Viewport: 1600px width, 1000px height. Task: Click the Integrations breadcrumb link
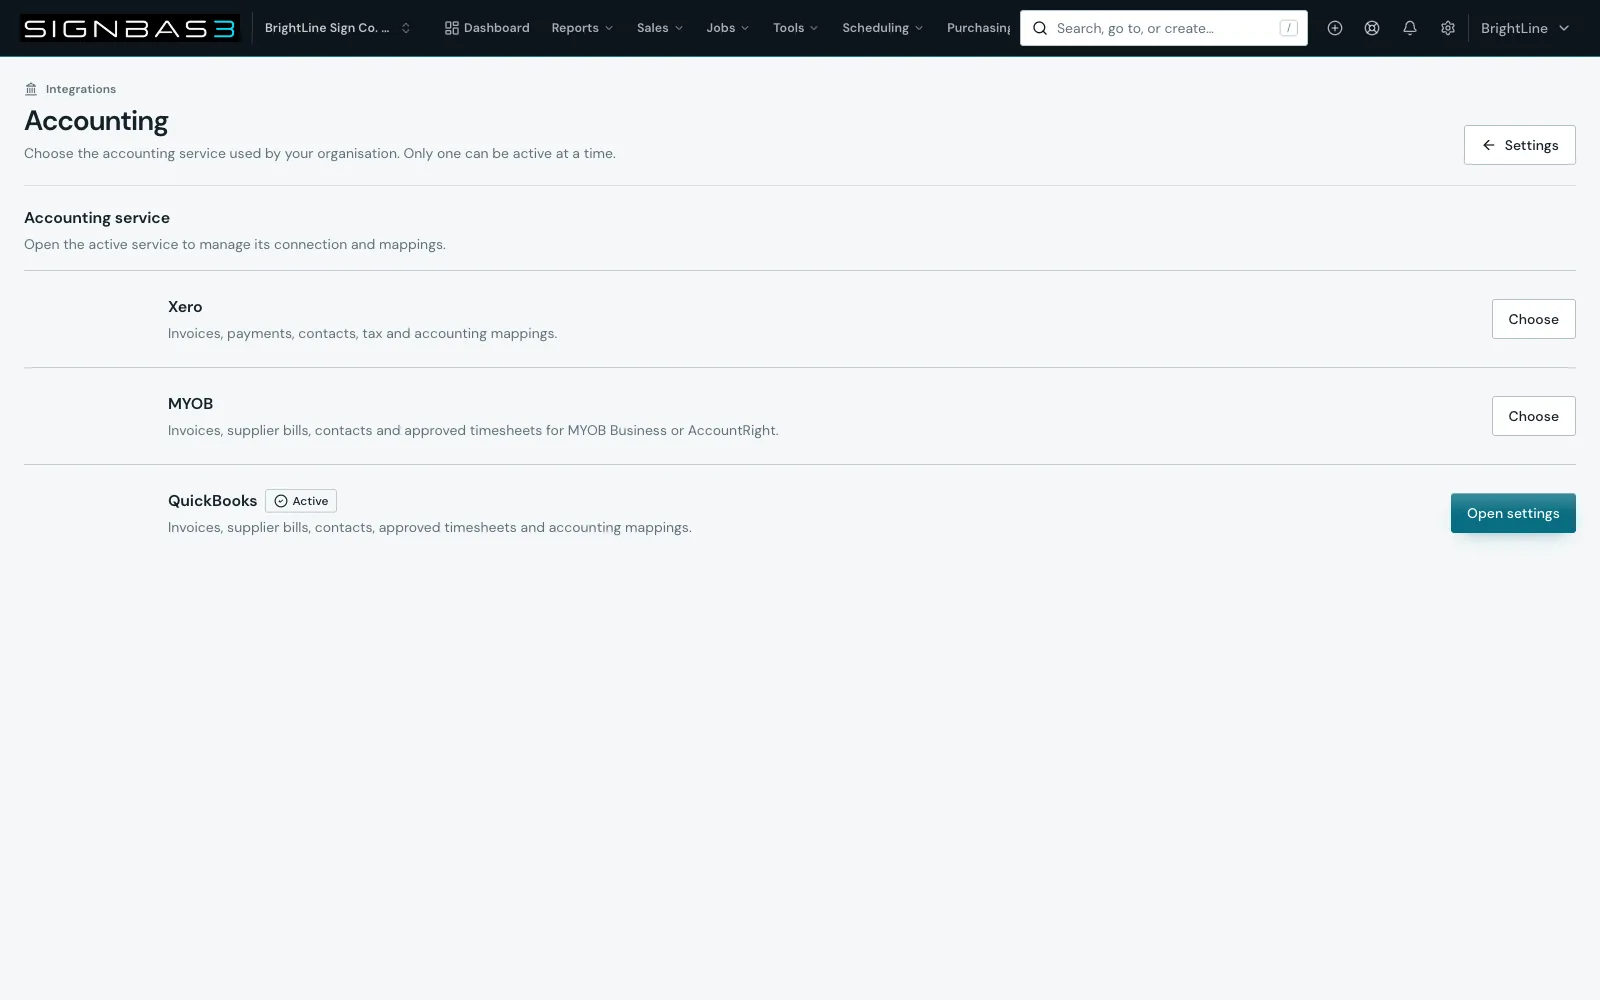(x=81, y=89)
